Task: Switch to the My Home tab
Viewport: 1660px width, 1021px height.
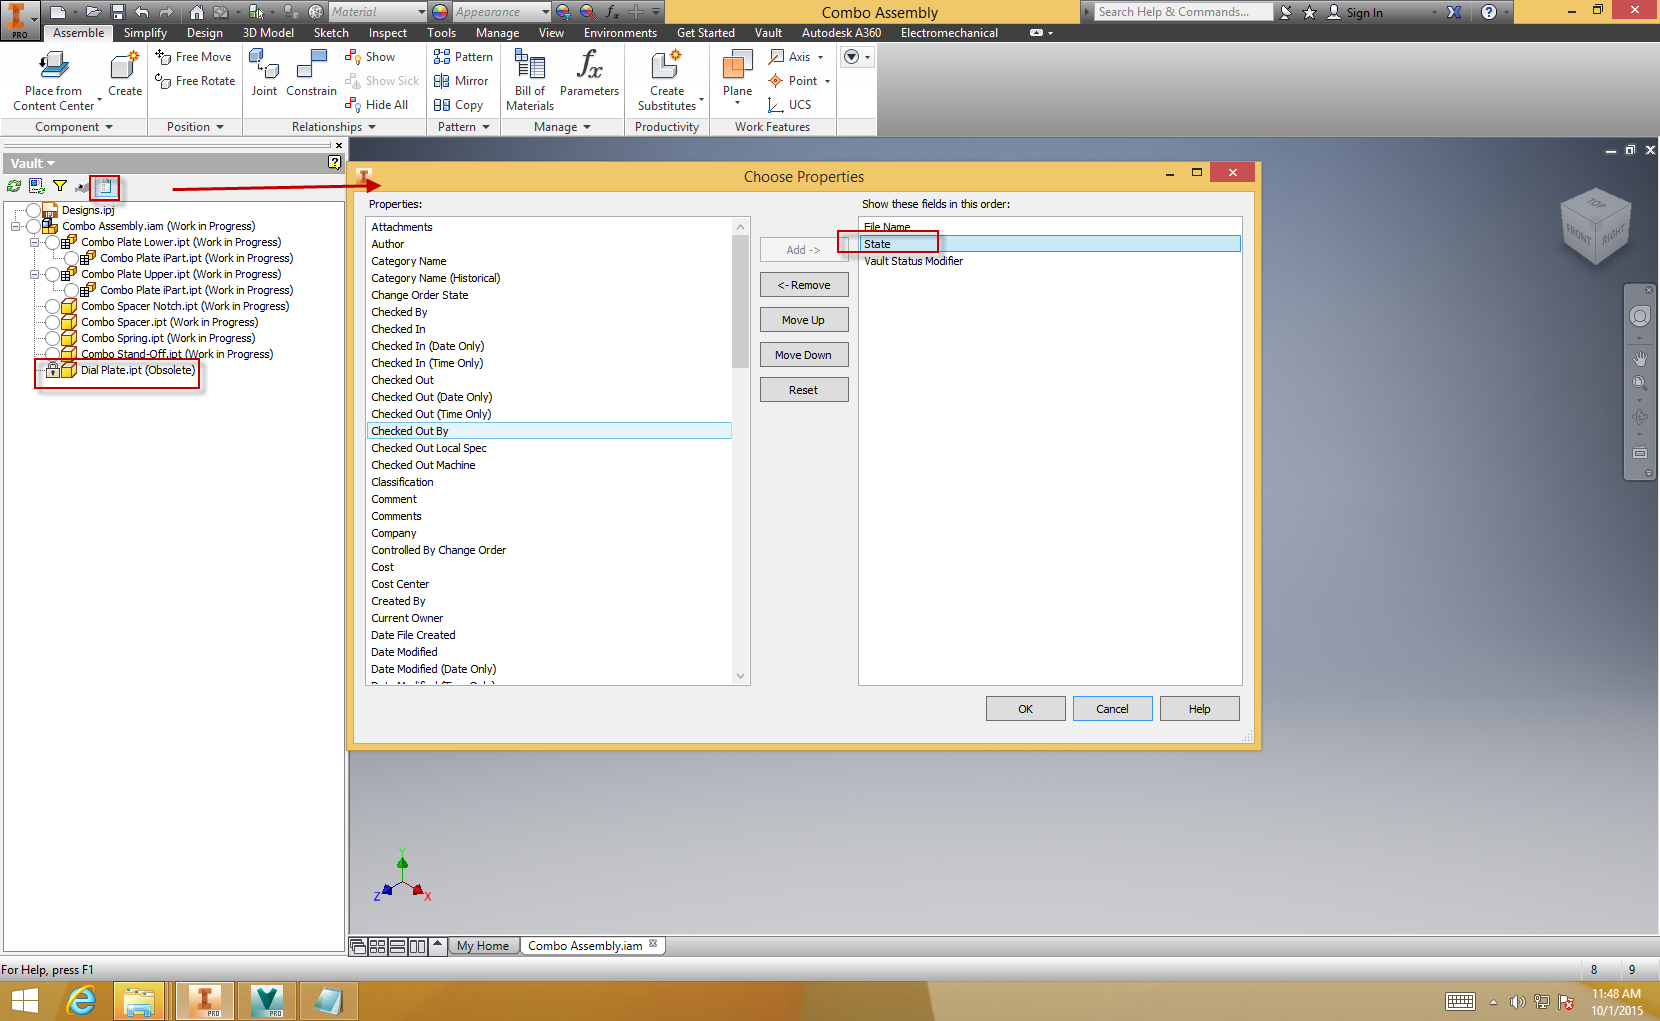Action: click(x=483, y=945)
